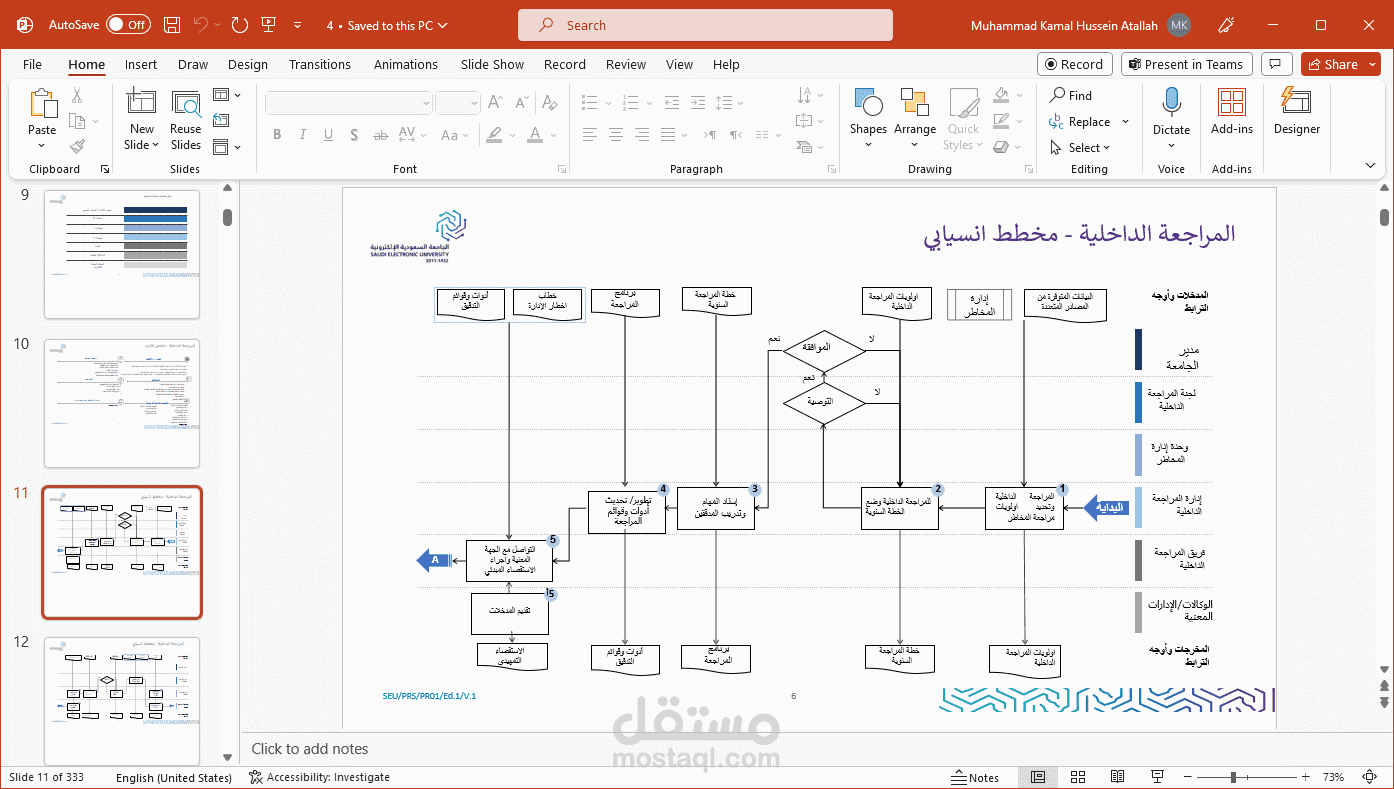Switch to Slide Sorter view

tap(1077, 777)
